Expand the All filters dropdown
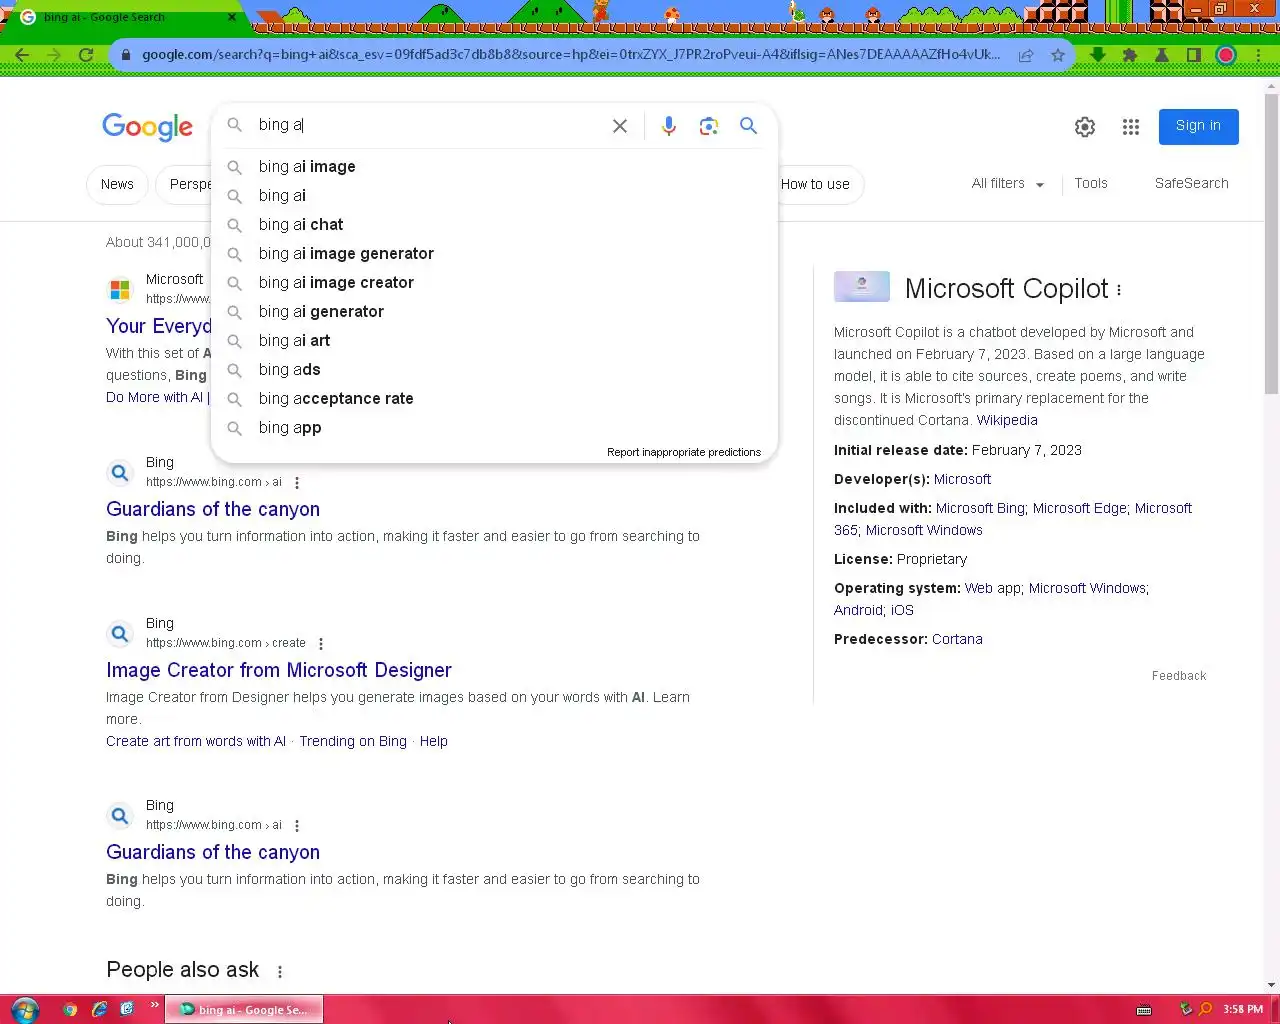This screenshot has height=1024, width=1280. 1008,184
